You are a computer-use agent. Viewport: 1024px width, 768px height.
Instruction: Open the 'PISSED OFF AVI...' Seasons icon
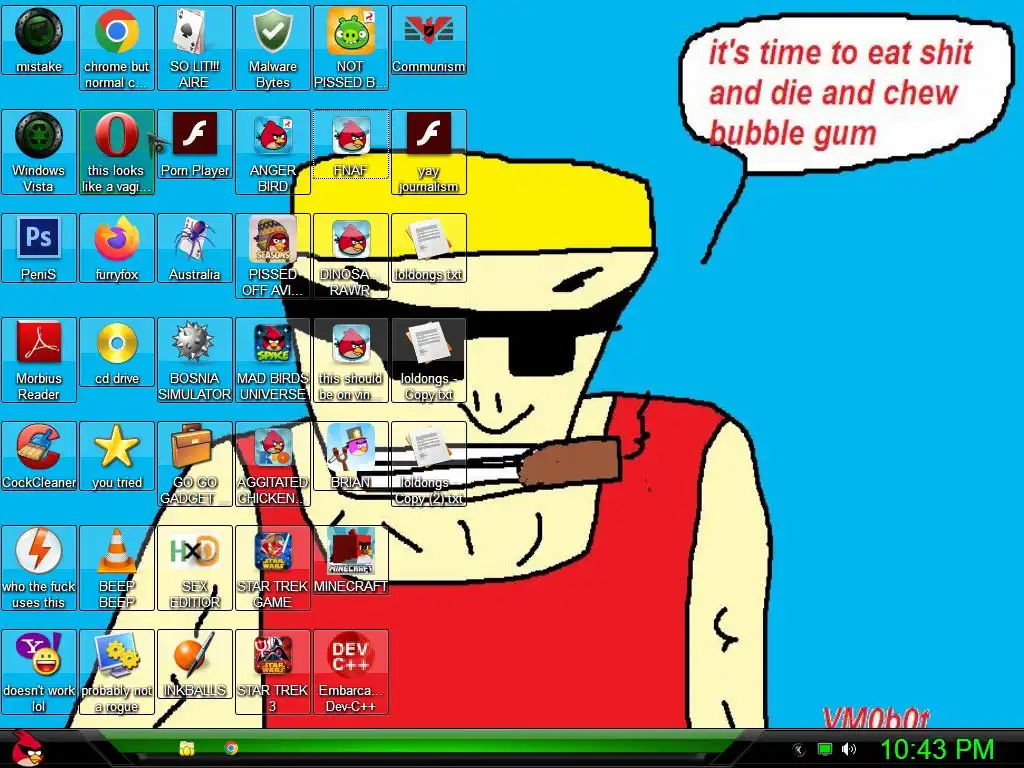[x=272, y=255]
